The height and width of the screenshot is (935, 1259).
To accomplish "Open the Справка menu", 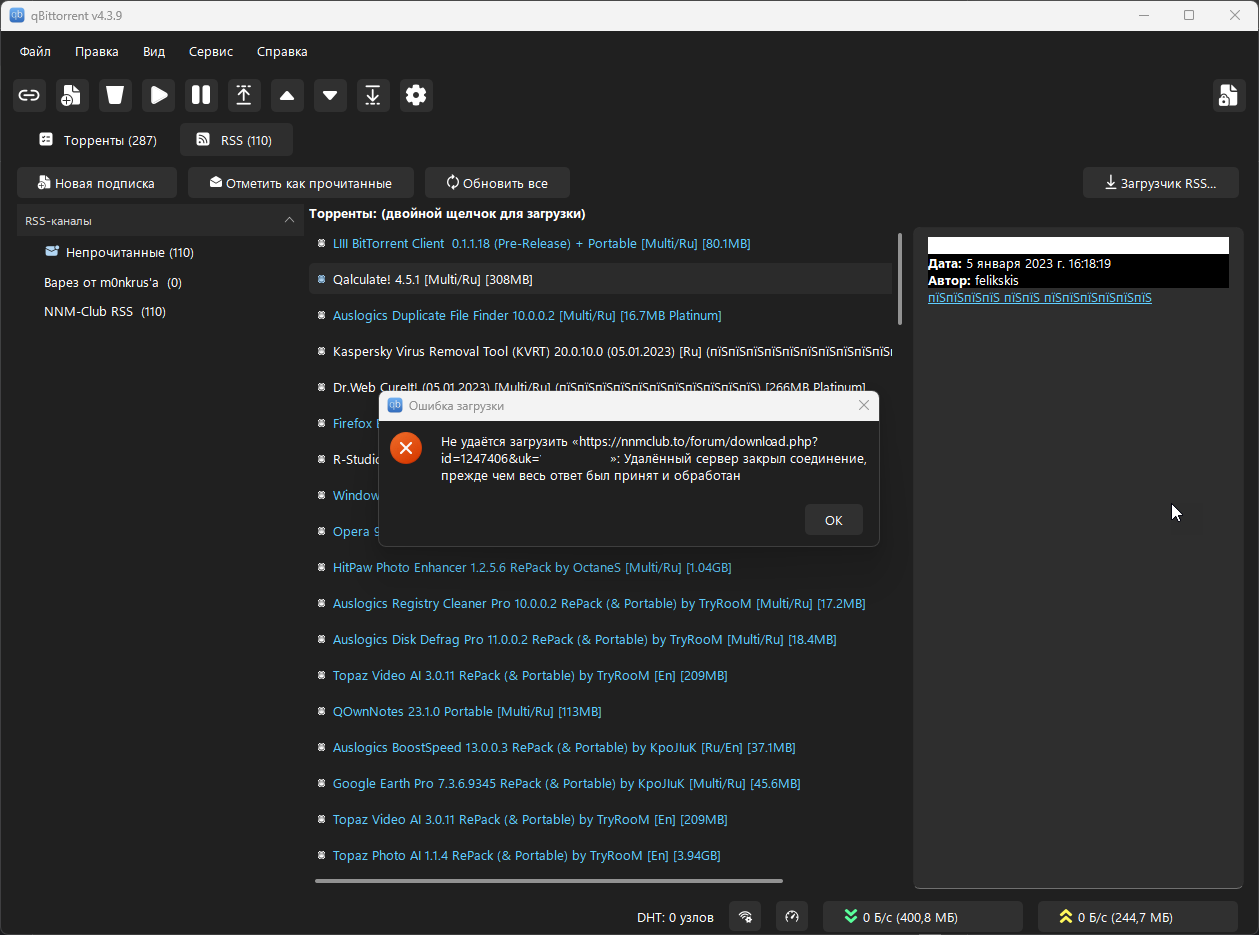I will coord(282,52).
